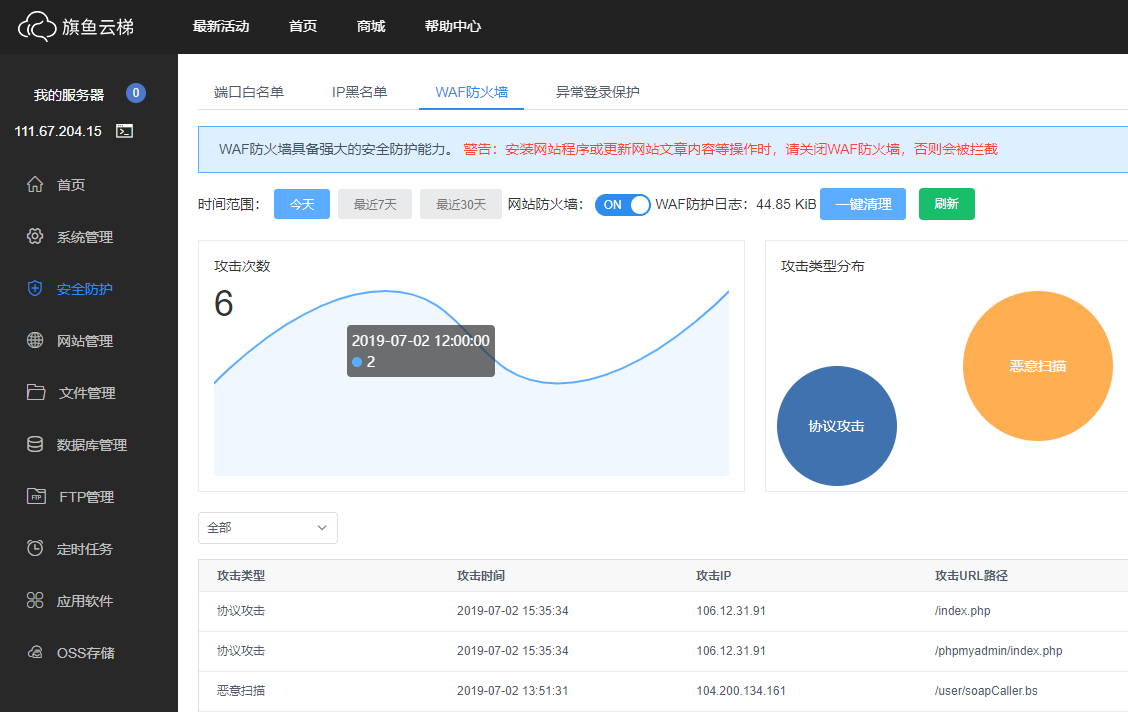Viewport: 1128px width, 712px height.
Task: Click the 恶意扫描 row type cell
Action: click(241, 690)
